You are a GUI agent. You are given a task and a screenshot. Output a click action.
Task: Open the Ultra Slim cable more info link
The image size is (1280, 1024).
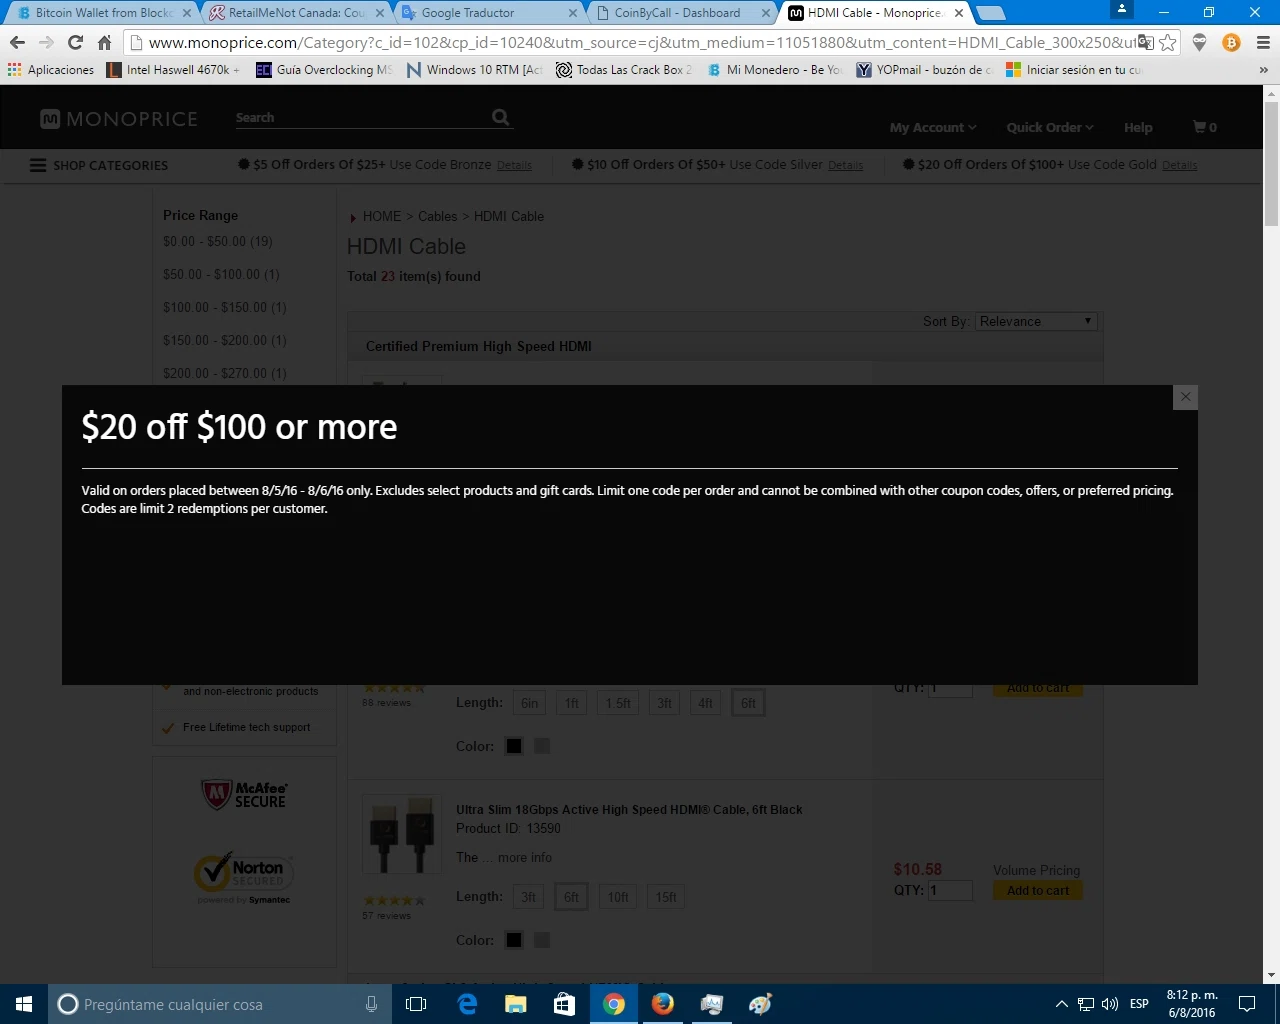525,857
